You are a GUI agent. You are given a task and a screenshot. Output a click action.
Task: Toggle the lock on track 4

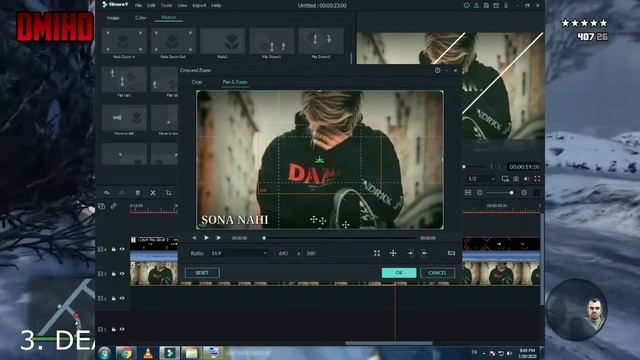[x=113, y=249]
